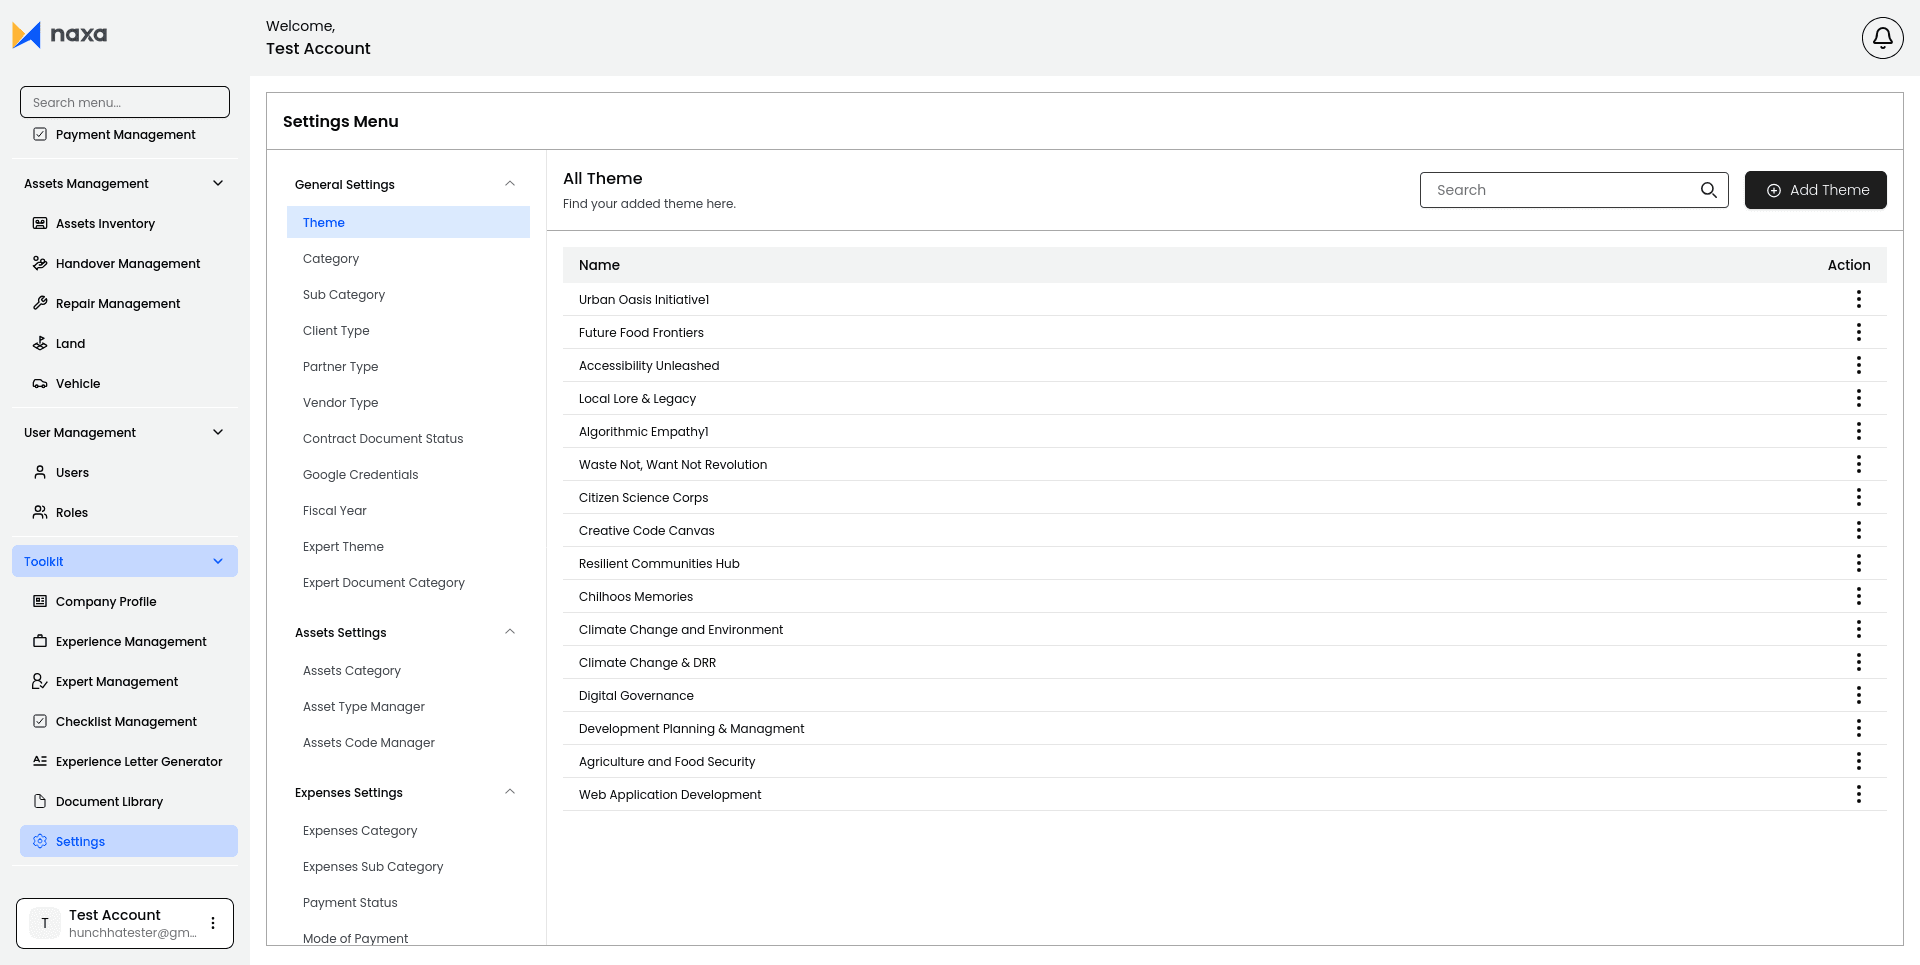Screen dimensions: 1920x965
Task: Open the search magnifier in the theme search bar
Action: point(1708,190)
